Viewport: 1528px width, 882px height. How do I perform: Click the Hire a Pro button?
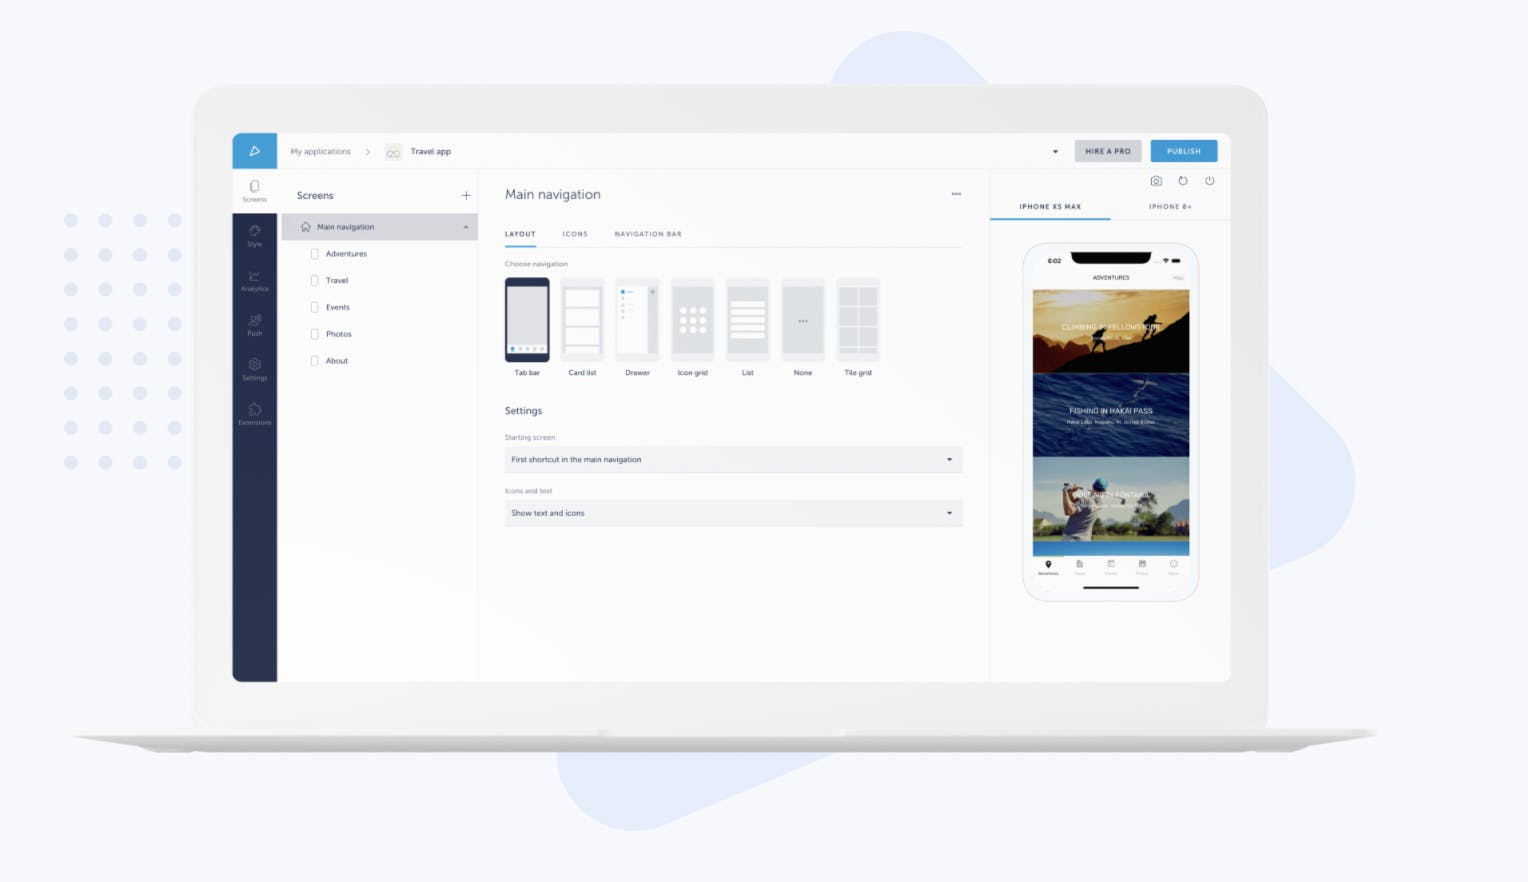1108,151
